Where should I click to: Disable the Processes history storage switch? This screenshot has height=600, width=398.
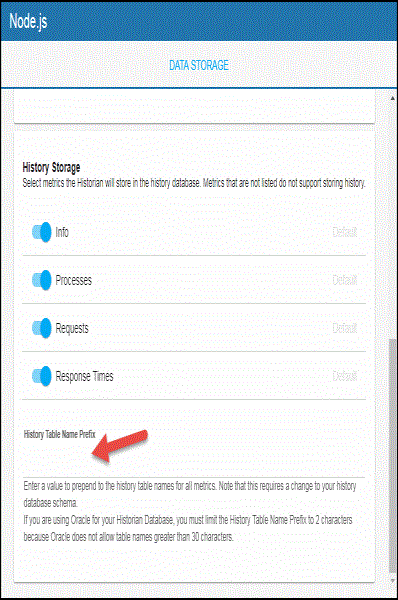point(42,280)
